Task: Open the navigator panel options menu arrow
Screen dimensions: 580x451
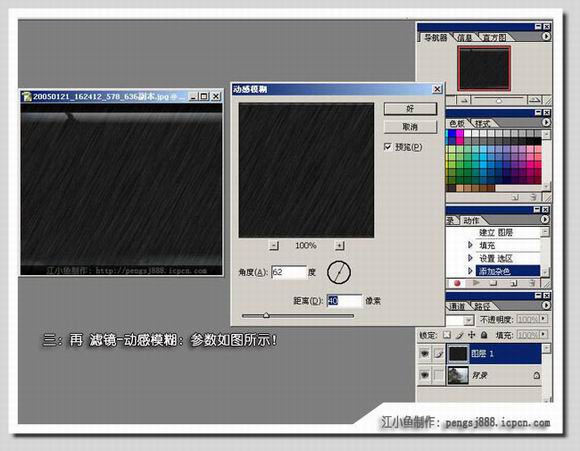Action: coord(546,36)
